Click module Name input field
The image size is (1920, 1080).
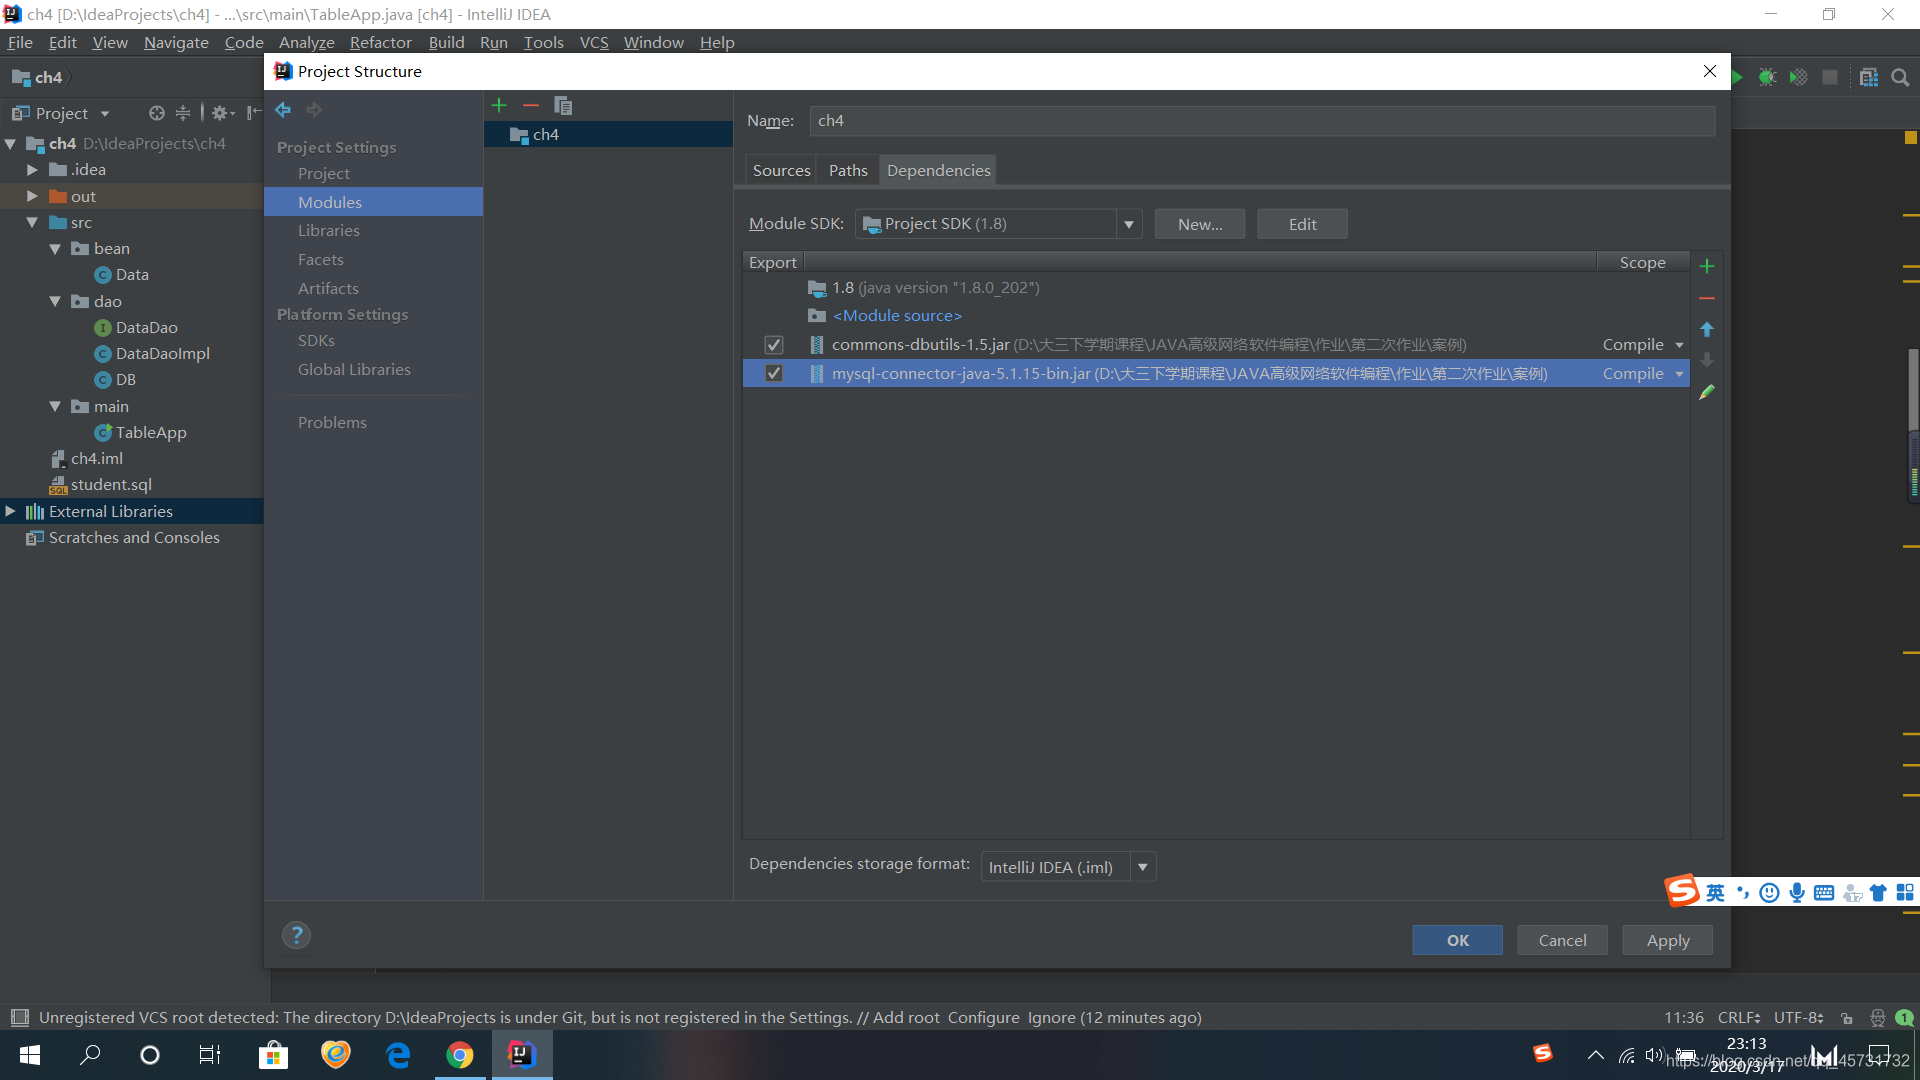point(1262,121)
